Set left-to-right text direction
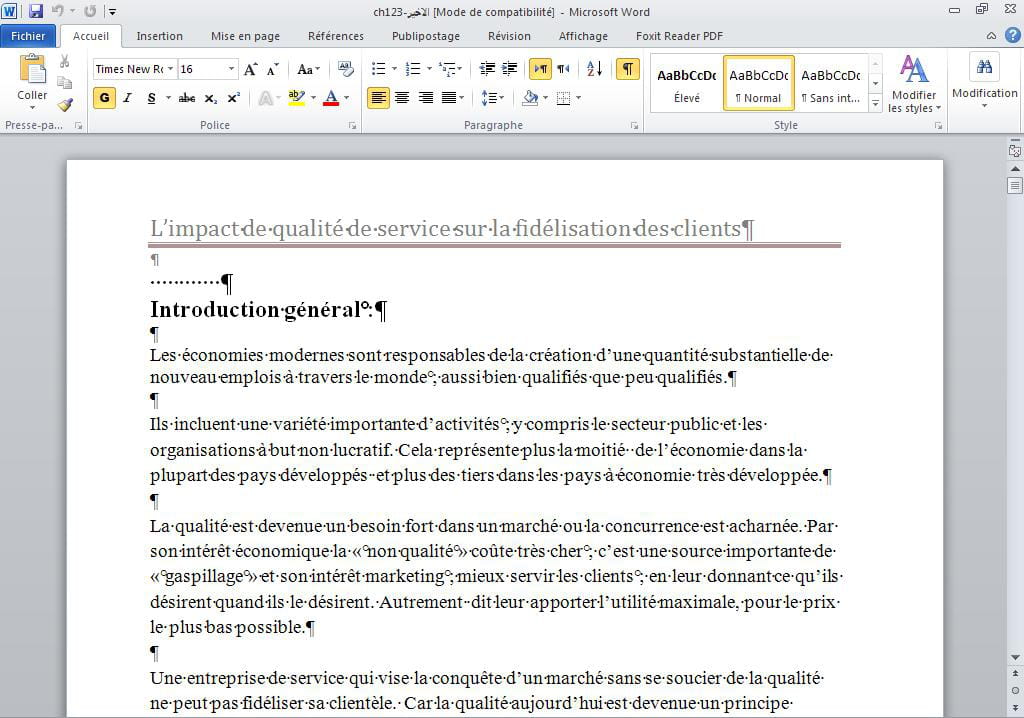1024x718 pixels. click(x=540, y=69)
